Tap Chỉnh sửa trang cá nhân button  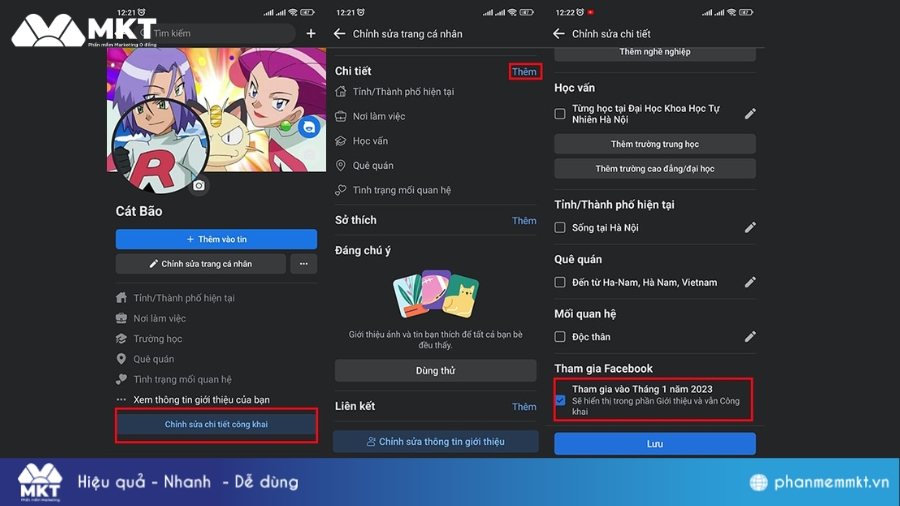pyautogui.click(x=201, y=264)
